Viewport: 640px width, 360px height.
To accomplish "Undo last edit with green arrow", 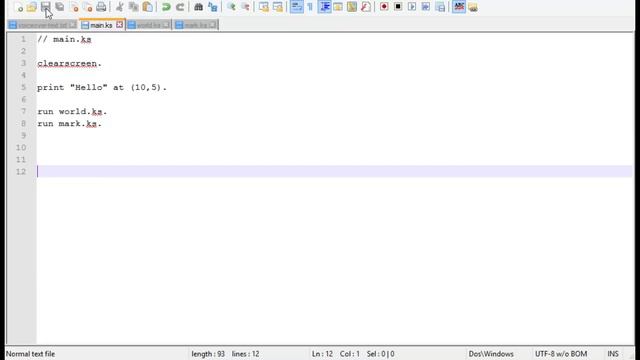I will point(166,7).
